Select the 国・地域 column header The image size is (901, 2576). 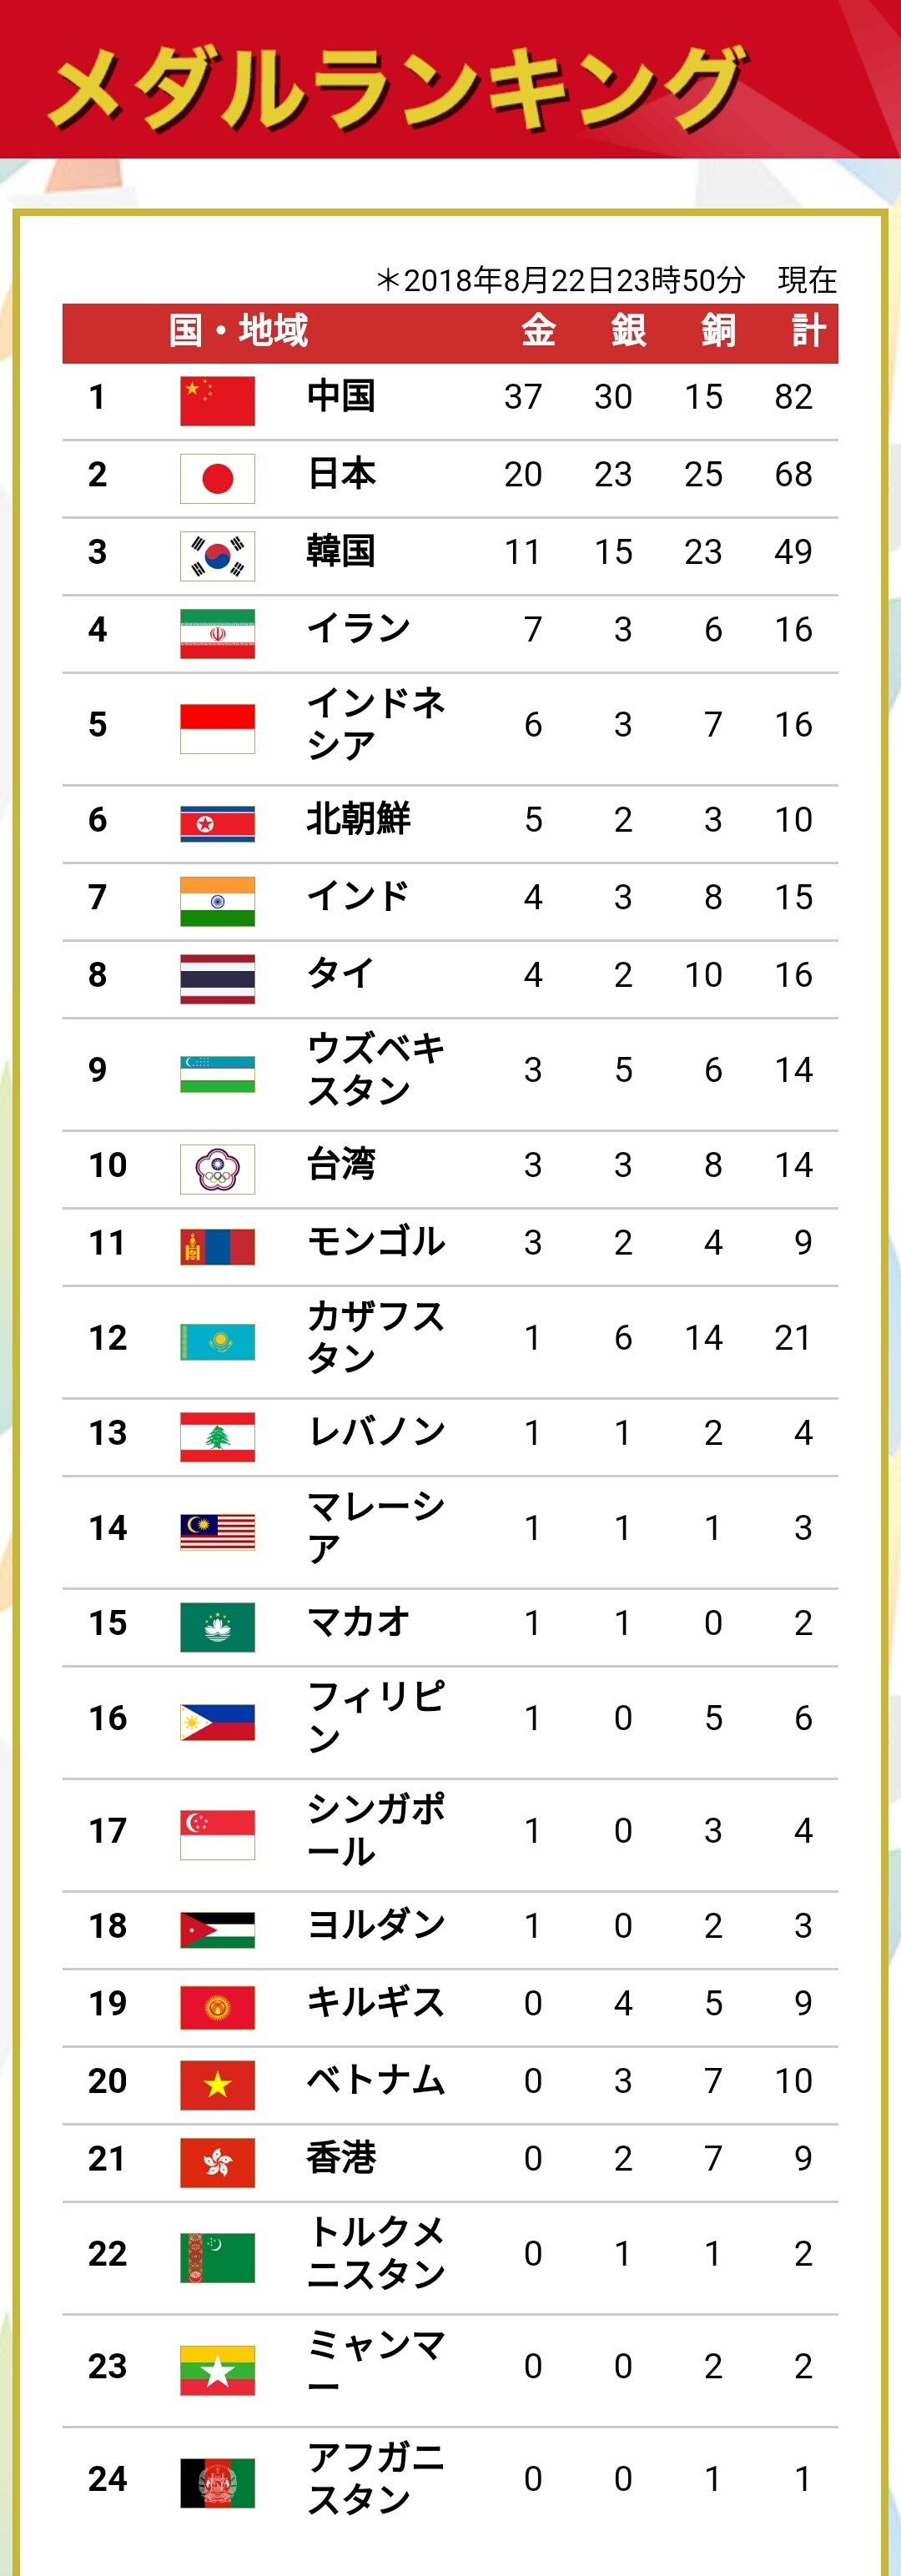tap(238, 331)
